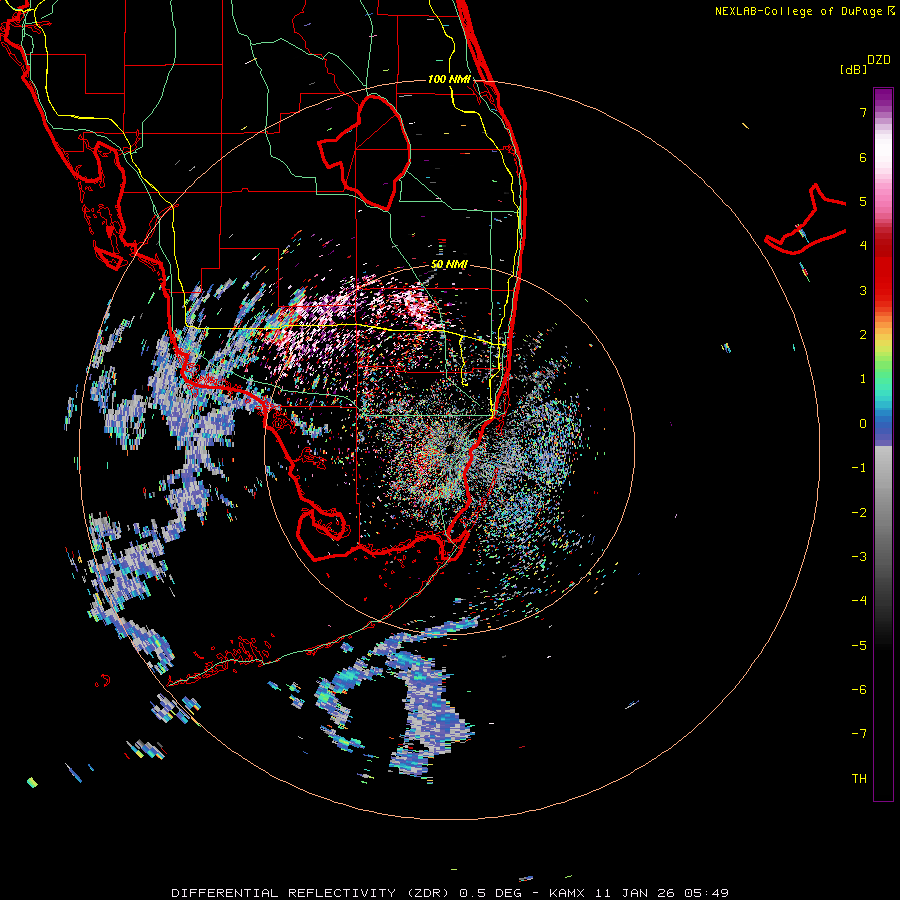Click the -5 value on color scale
The width and height of the screenshot is (900, 900).
point(859,646)
